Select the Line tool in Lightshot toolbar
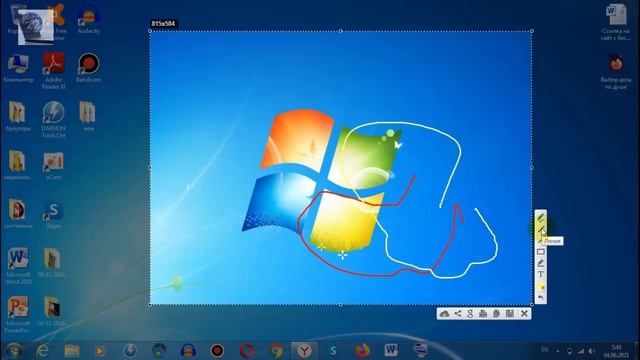This screenshot has height=360, width=640. 540,230
